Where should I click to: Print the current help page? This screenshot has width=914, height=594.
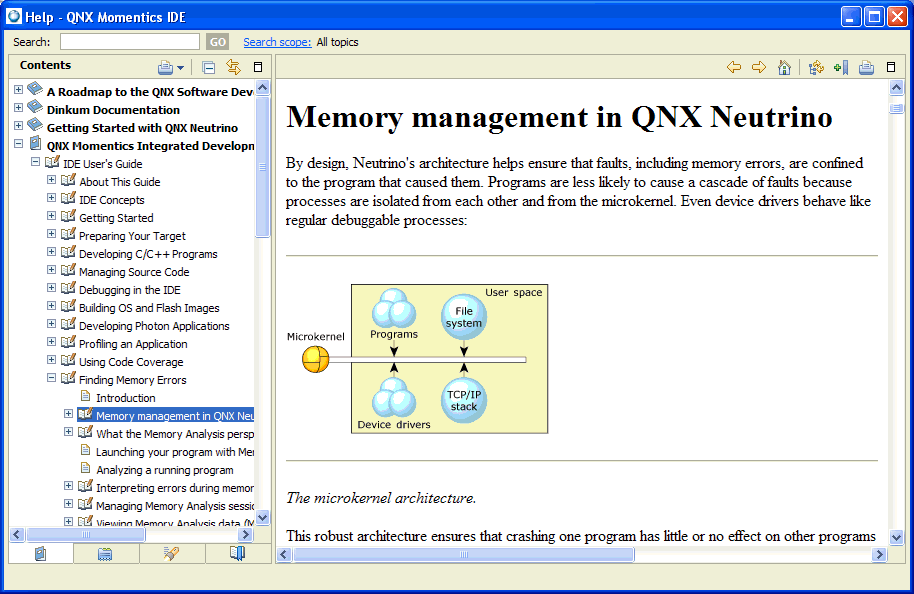tap(866, 67)
